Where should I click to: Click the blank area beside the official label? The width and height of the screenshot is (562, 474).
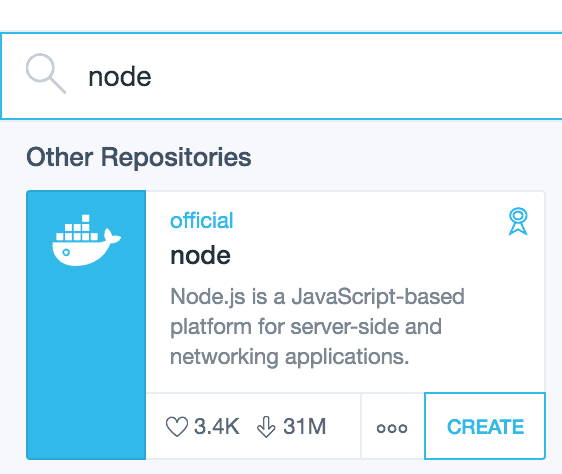tap(369, 220)
